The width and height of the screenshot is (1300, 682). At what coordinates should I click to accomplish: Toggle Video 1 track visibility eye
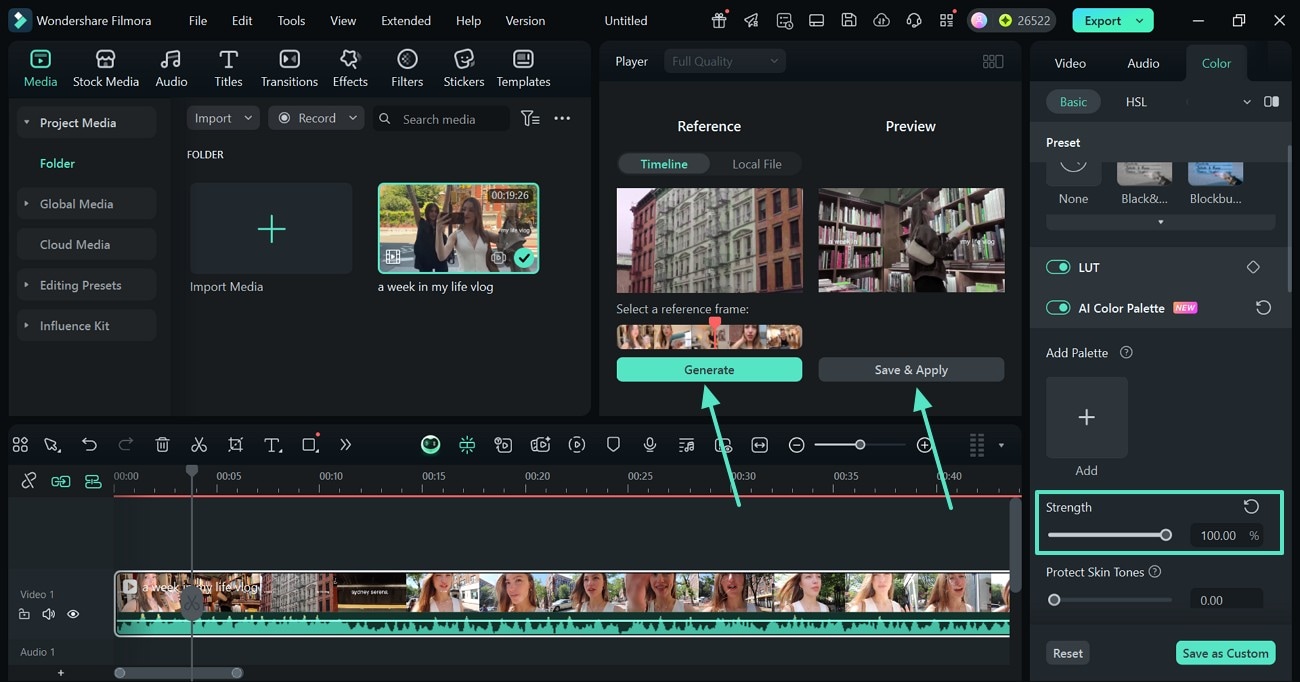point(73,614)
